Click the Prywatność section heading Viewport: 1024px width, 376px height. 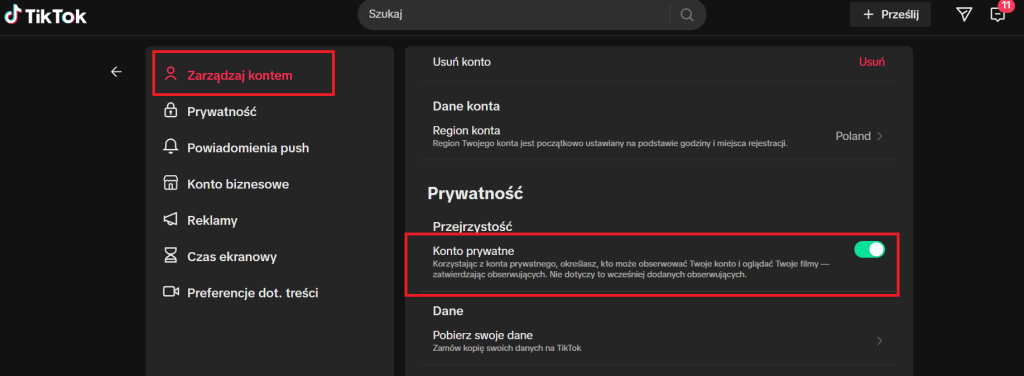(475, 193)
